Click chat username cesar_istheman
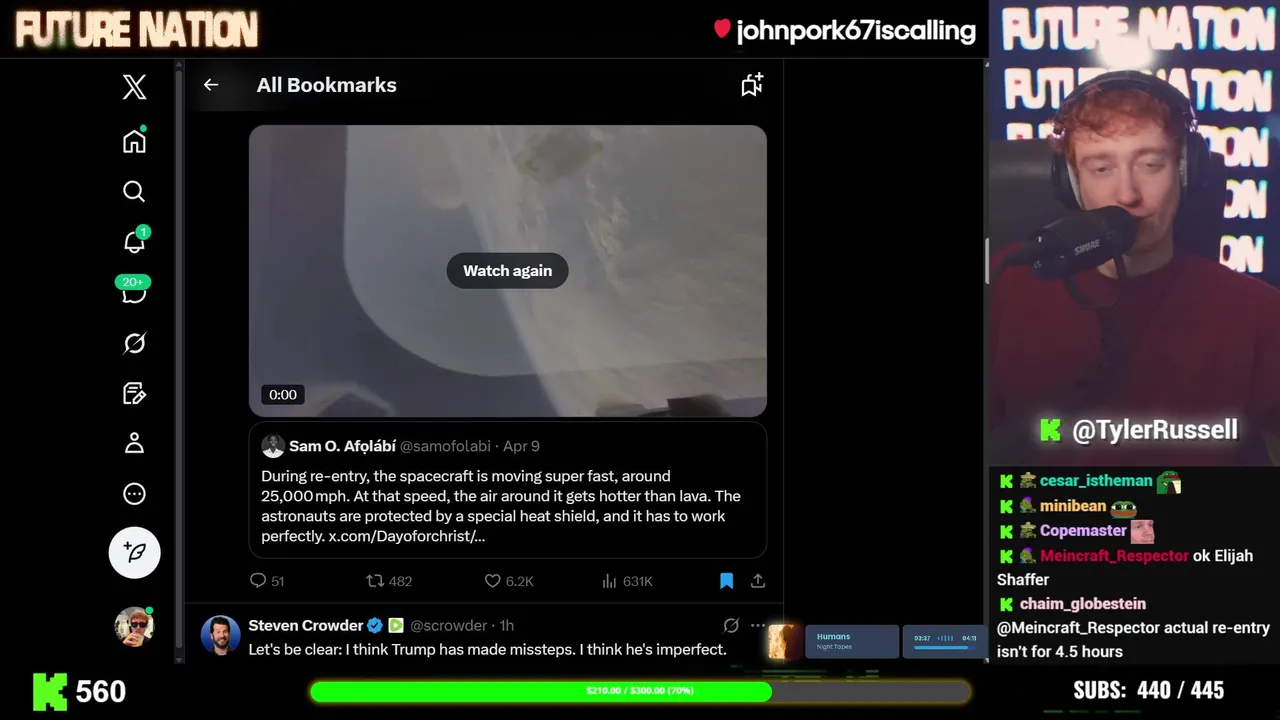Image resolution: width=1280 pixels, height=720 pixels. (1096, 481)
